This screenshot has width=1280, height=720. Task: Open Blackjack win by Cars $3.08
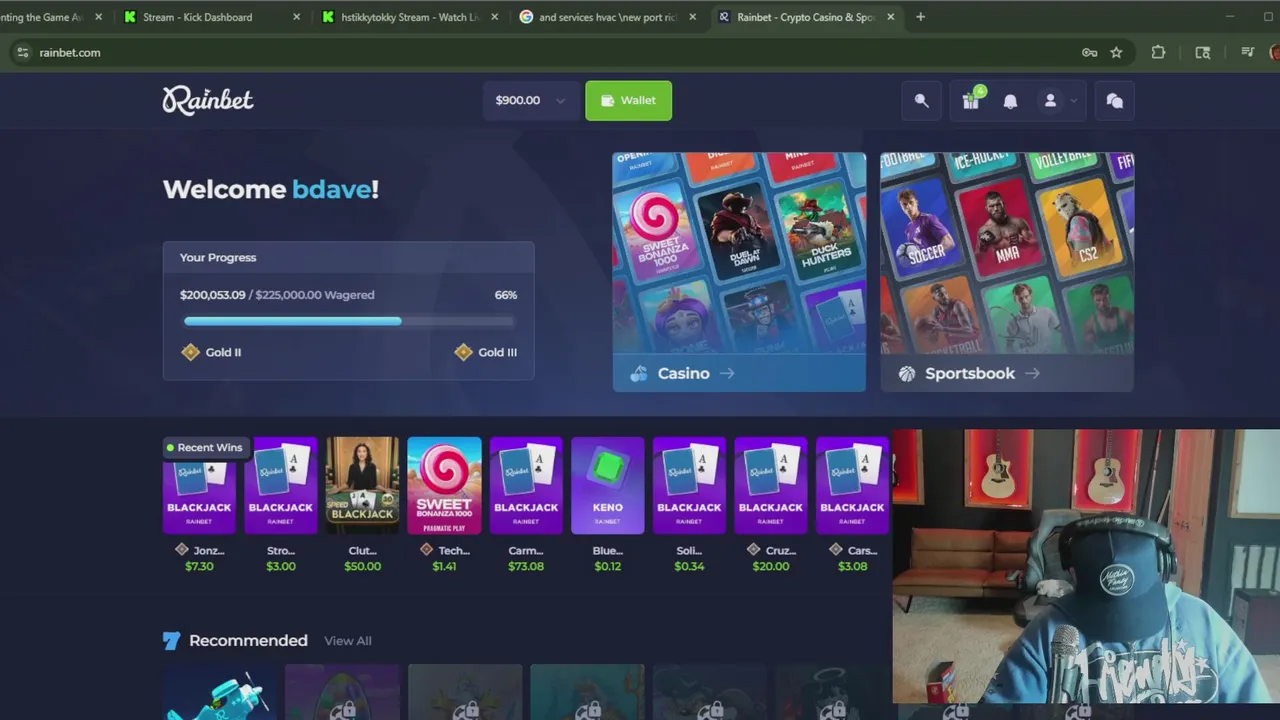[852, 485]
